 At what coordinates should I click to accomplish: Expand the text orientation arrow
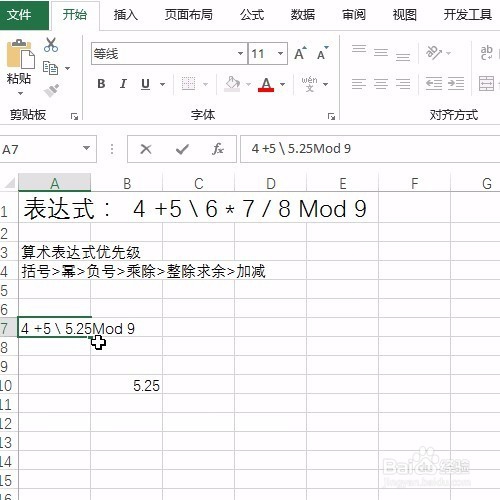pyautogui.click(x=448, y=53)
